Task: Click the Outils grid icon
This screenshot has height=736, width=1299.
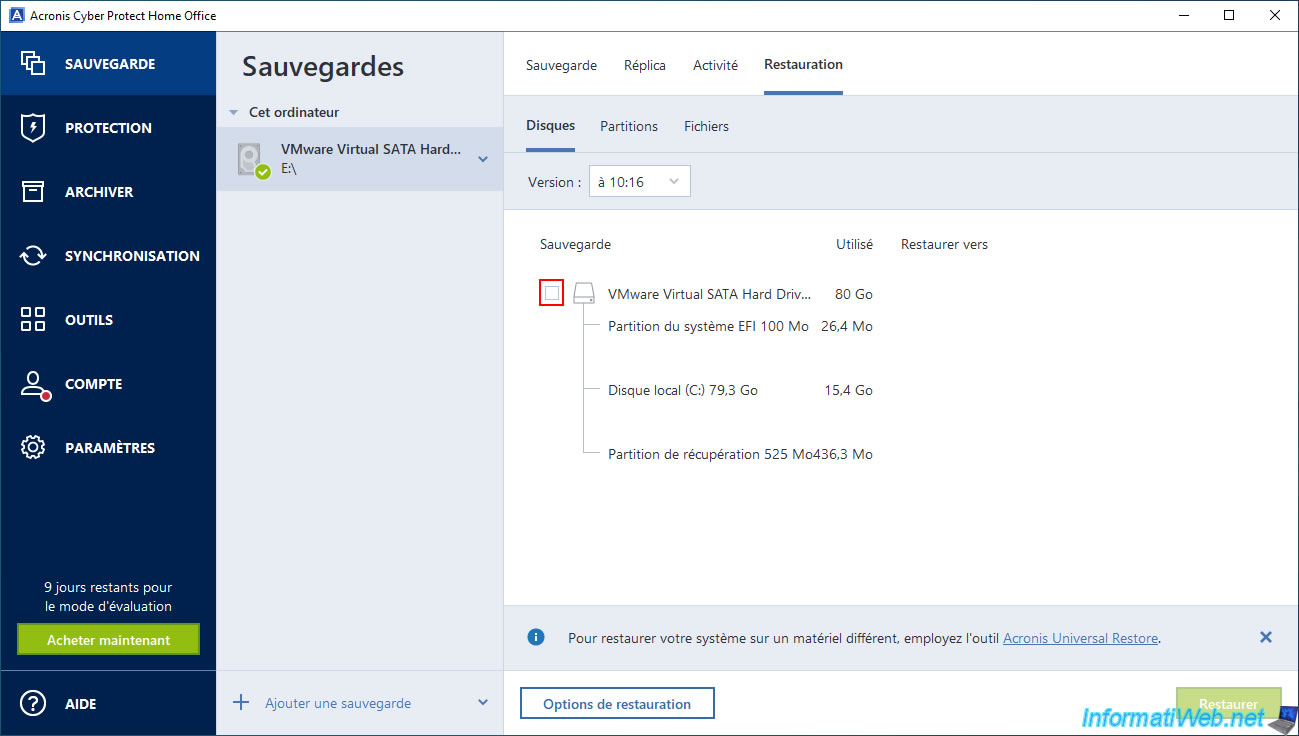Action: click(x=33, y=319)
